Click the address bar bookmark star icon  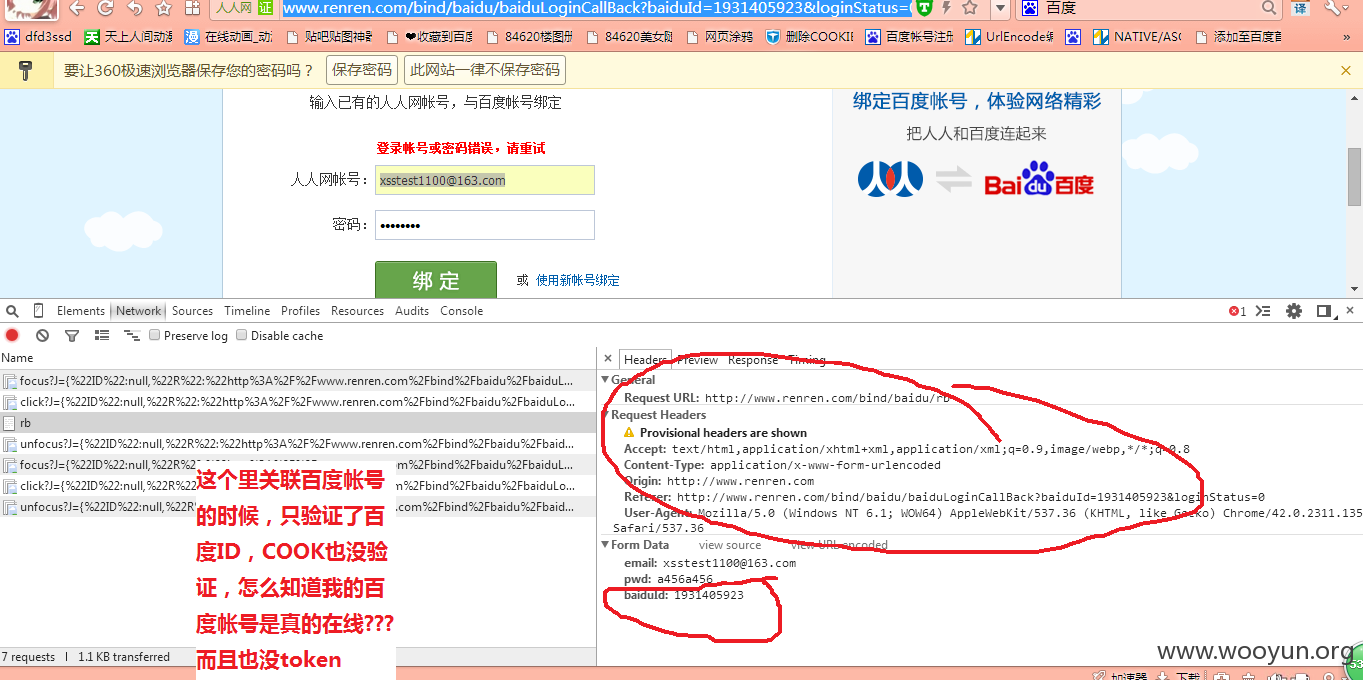[969, 8]
